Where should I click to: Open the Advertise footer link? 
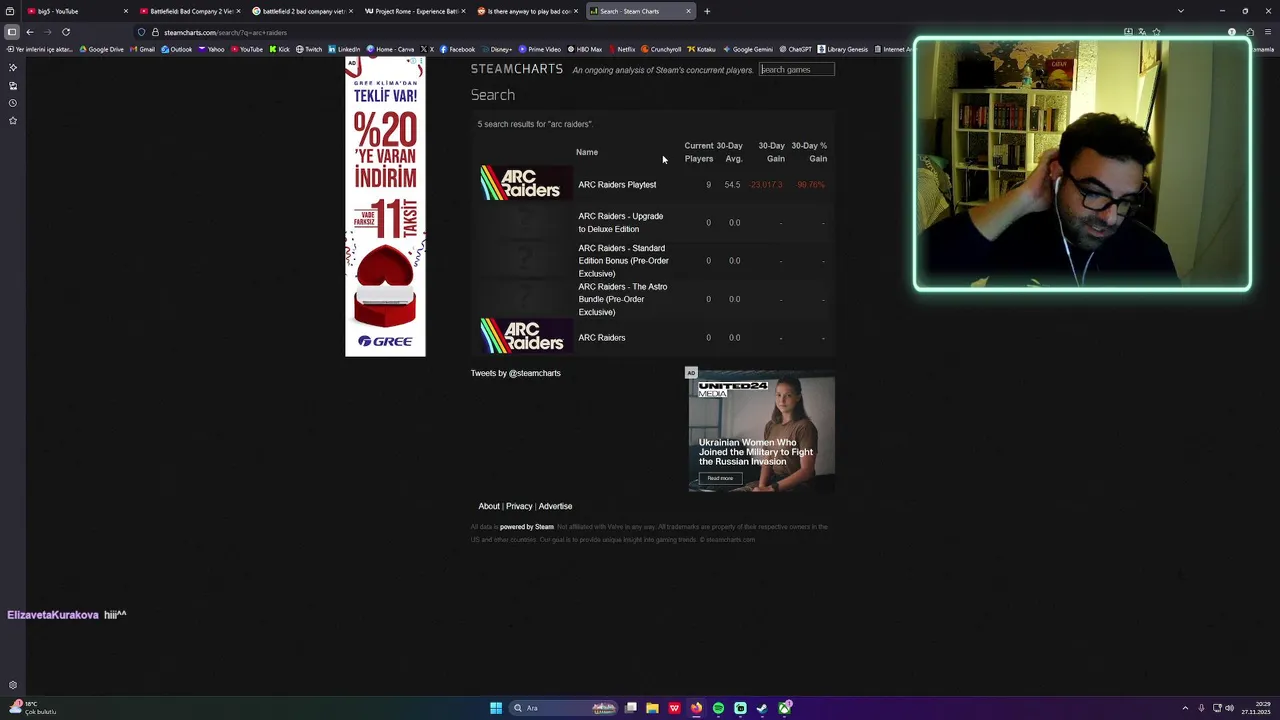(555, 506)
